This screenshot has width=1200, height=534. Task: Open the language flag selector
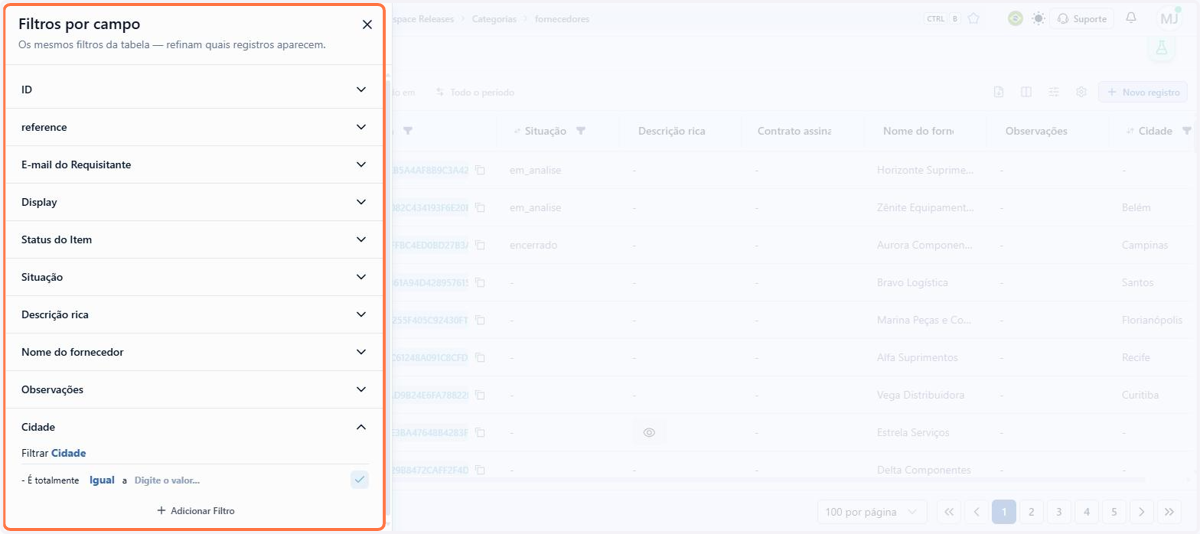click(x=1015, y=18)
